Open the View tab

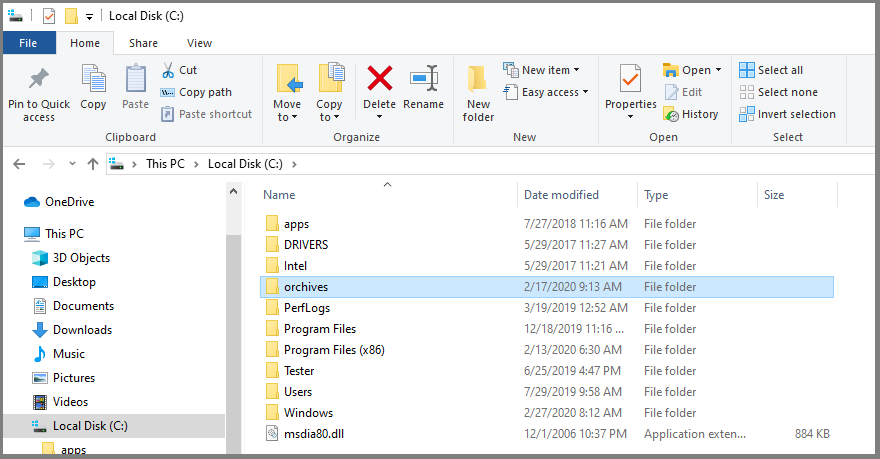click(199, 43)
